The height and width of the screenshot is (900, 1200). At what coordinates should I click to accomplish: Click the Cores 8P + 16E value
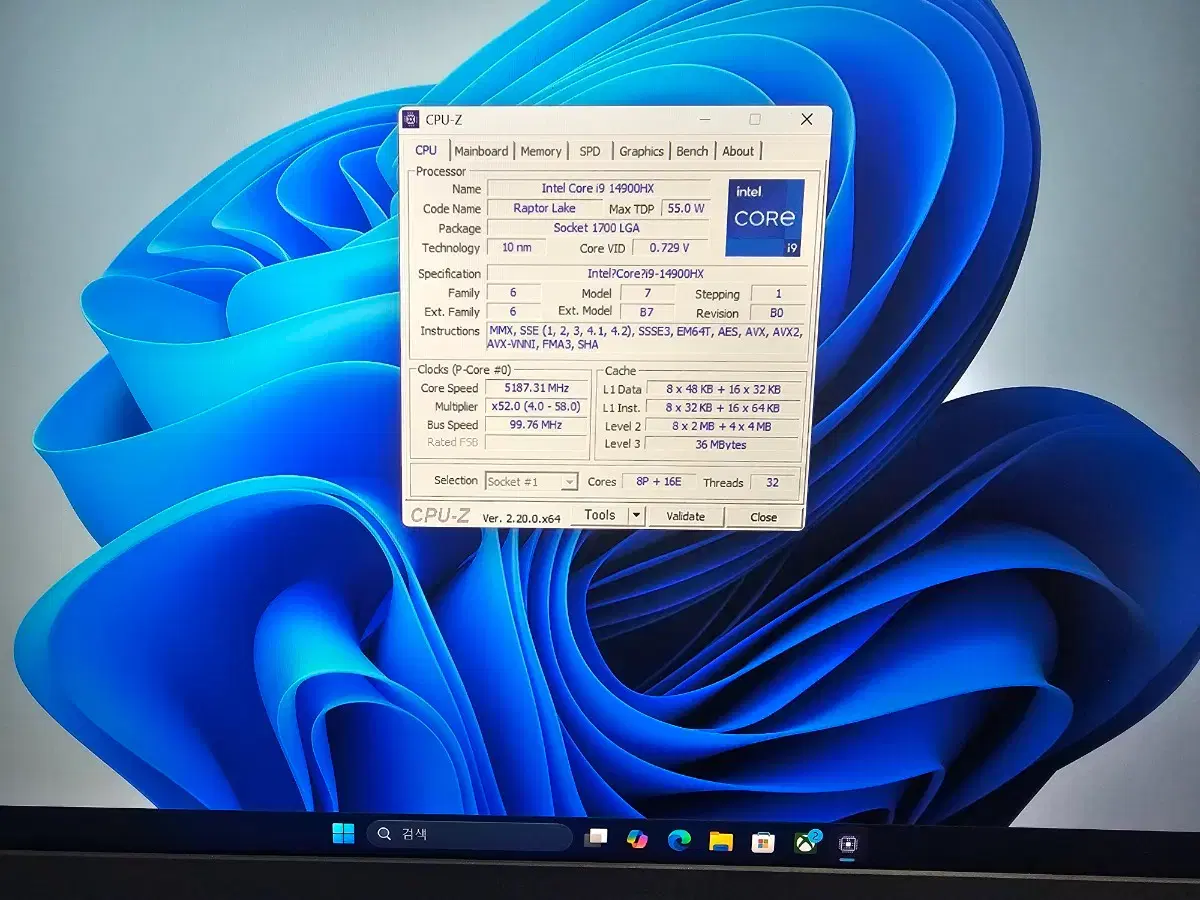point(658,482)
